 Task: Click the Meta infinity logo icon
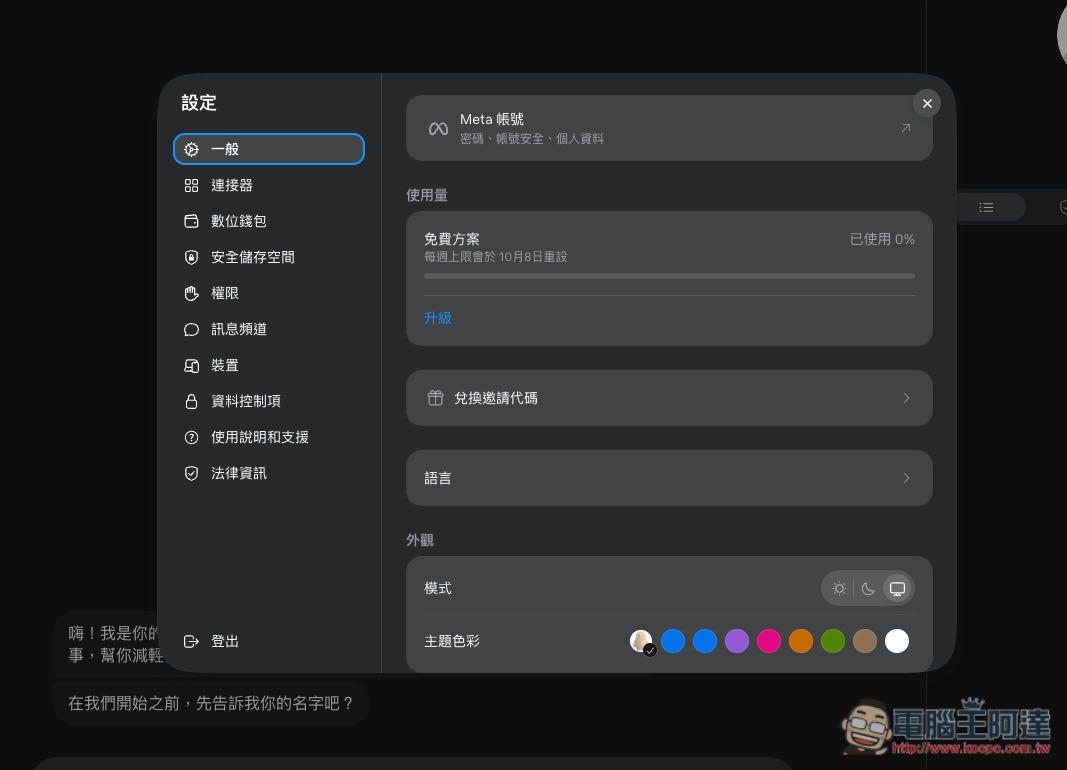[x=438, y=129]
